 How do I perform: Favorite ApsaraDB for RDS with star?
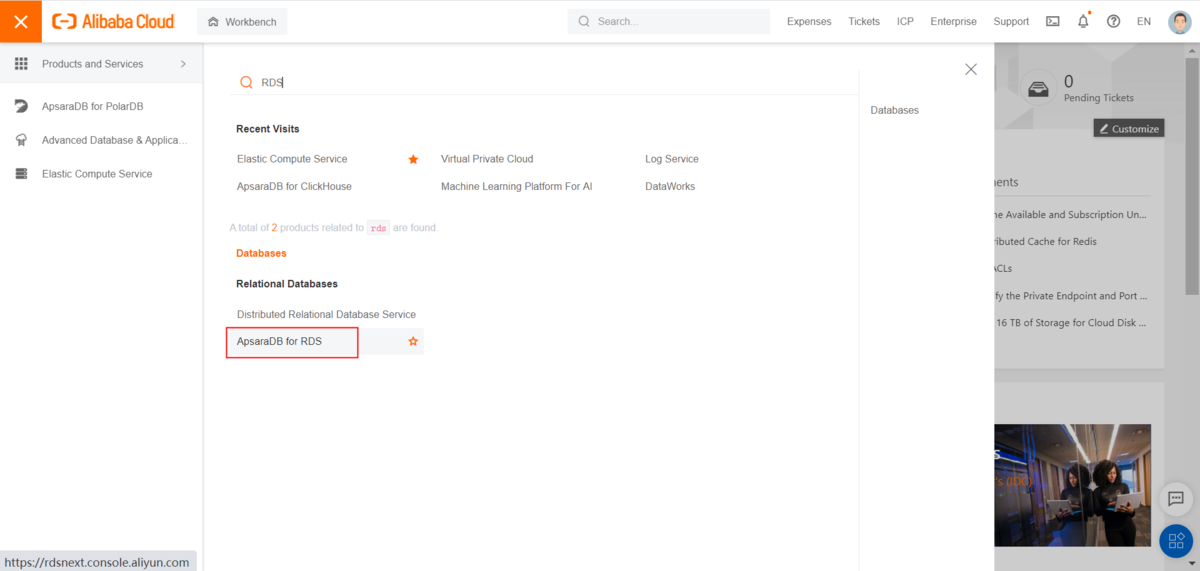click(x=413, y=342)
